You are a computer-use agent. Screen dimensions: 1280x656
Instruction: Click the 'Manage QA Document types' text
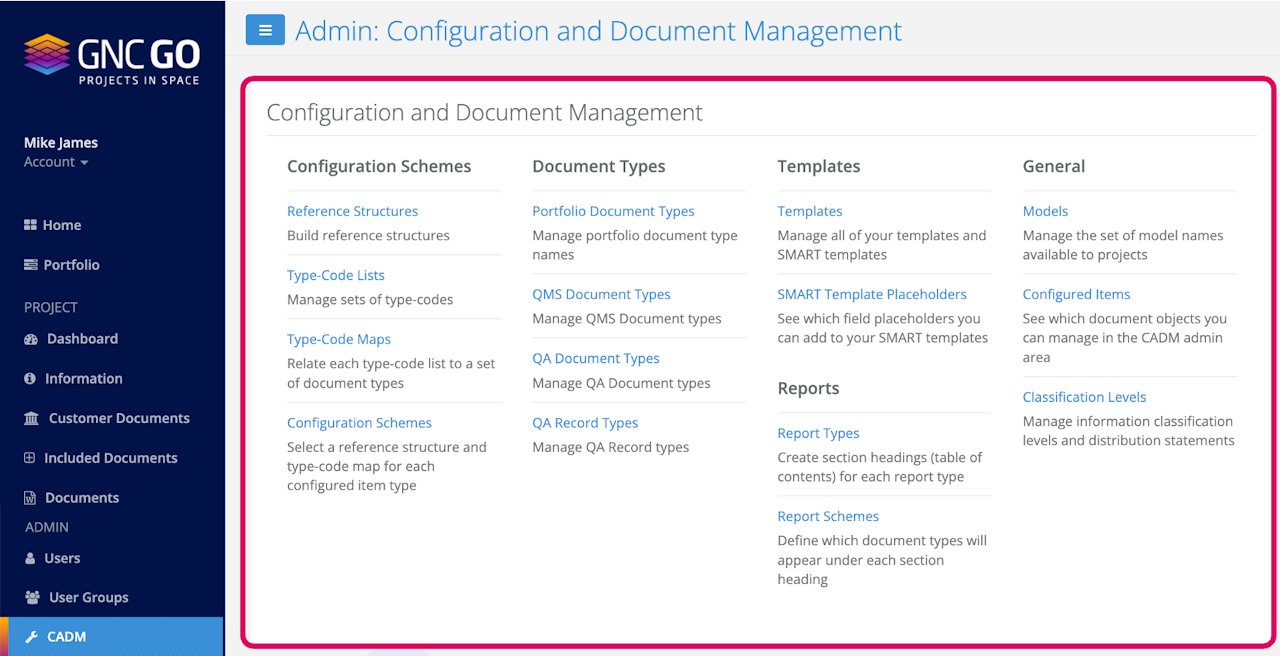coord(621,383)
